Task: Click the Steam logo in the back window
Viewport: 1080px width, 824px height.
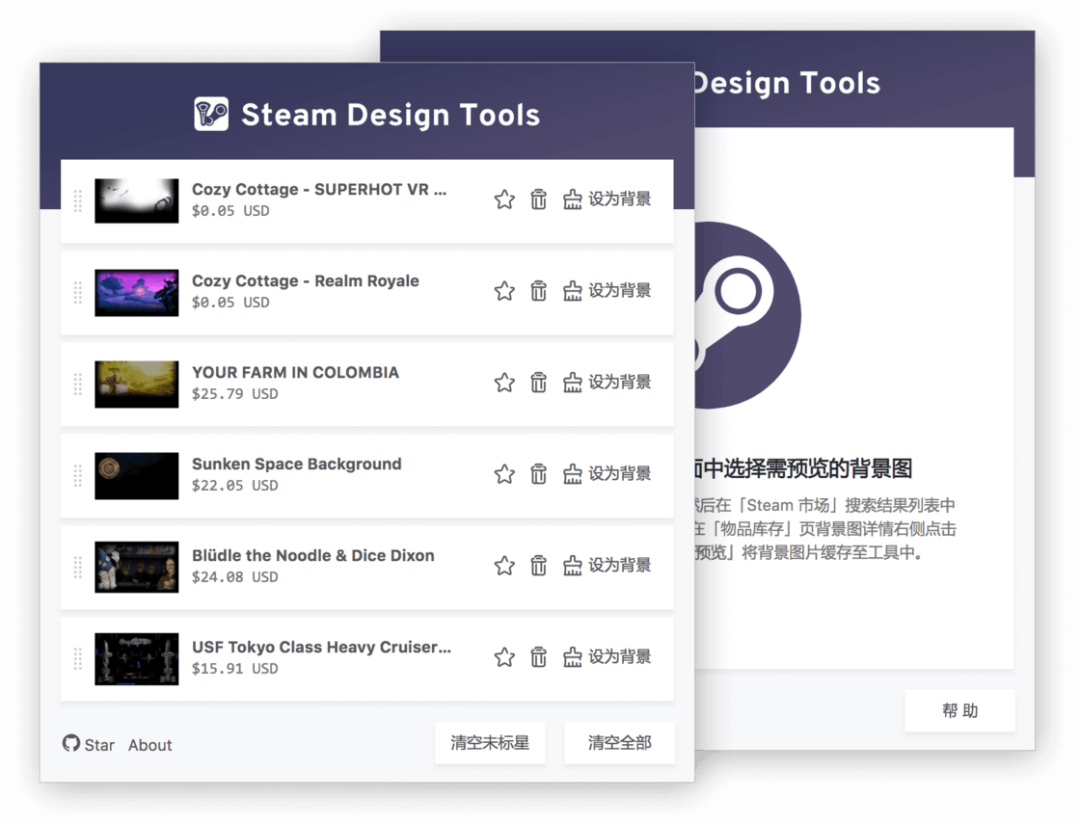Action: [747, 315]
